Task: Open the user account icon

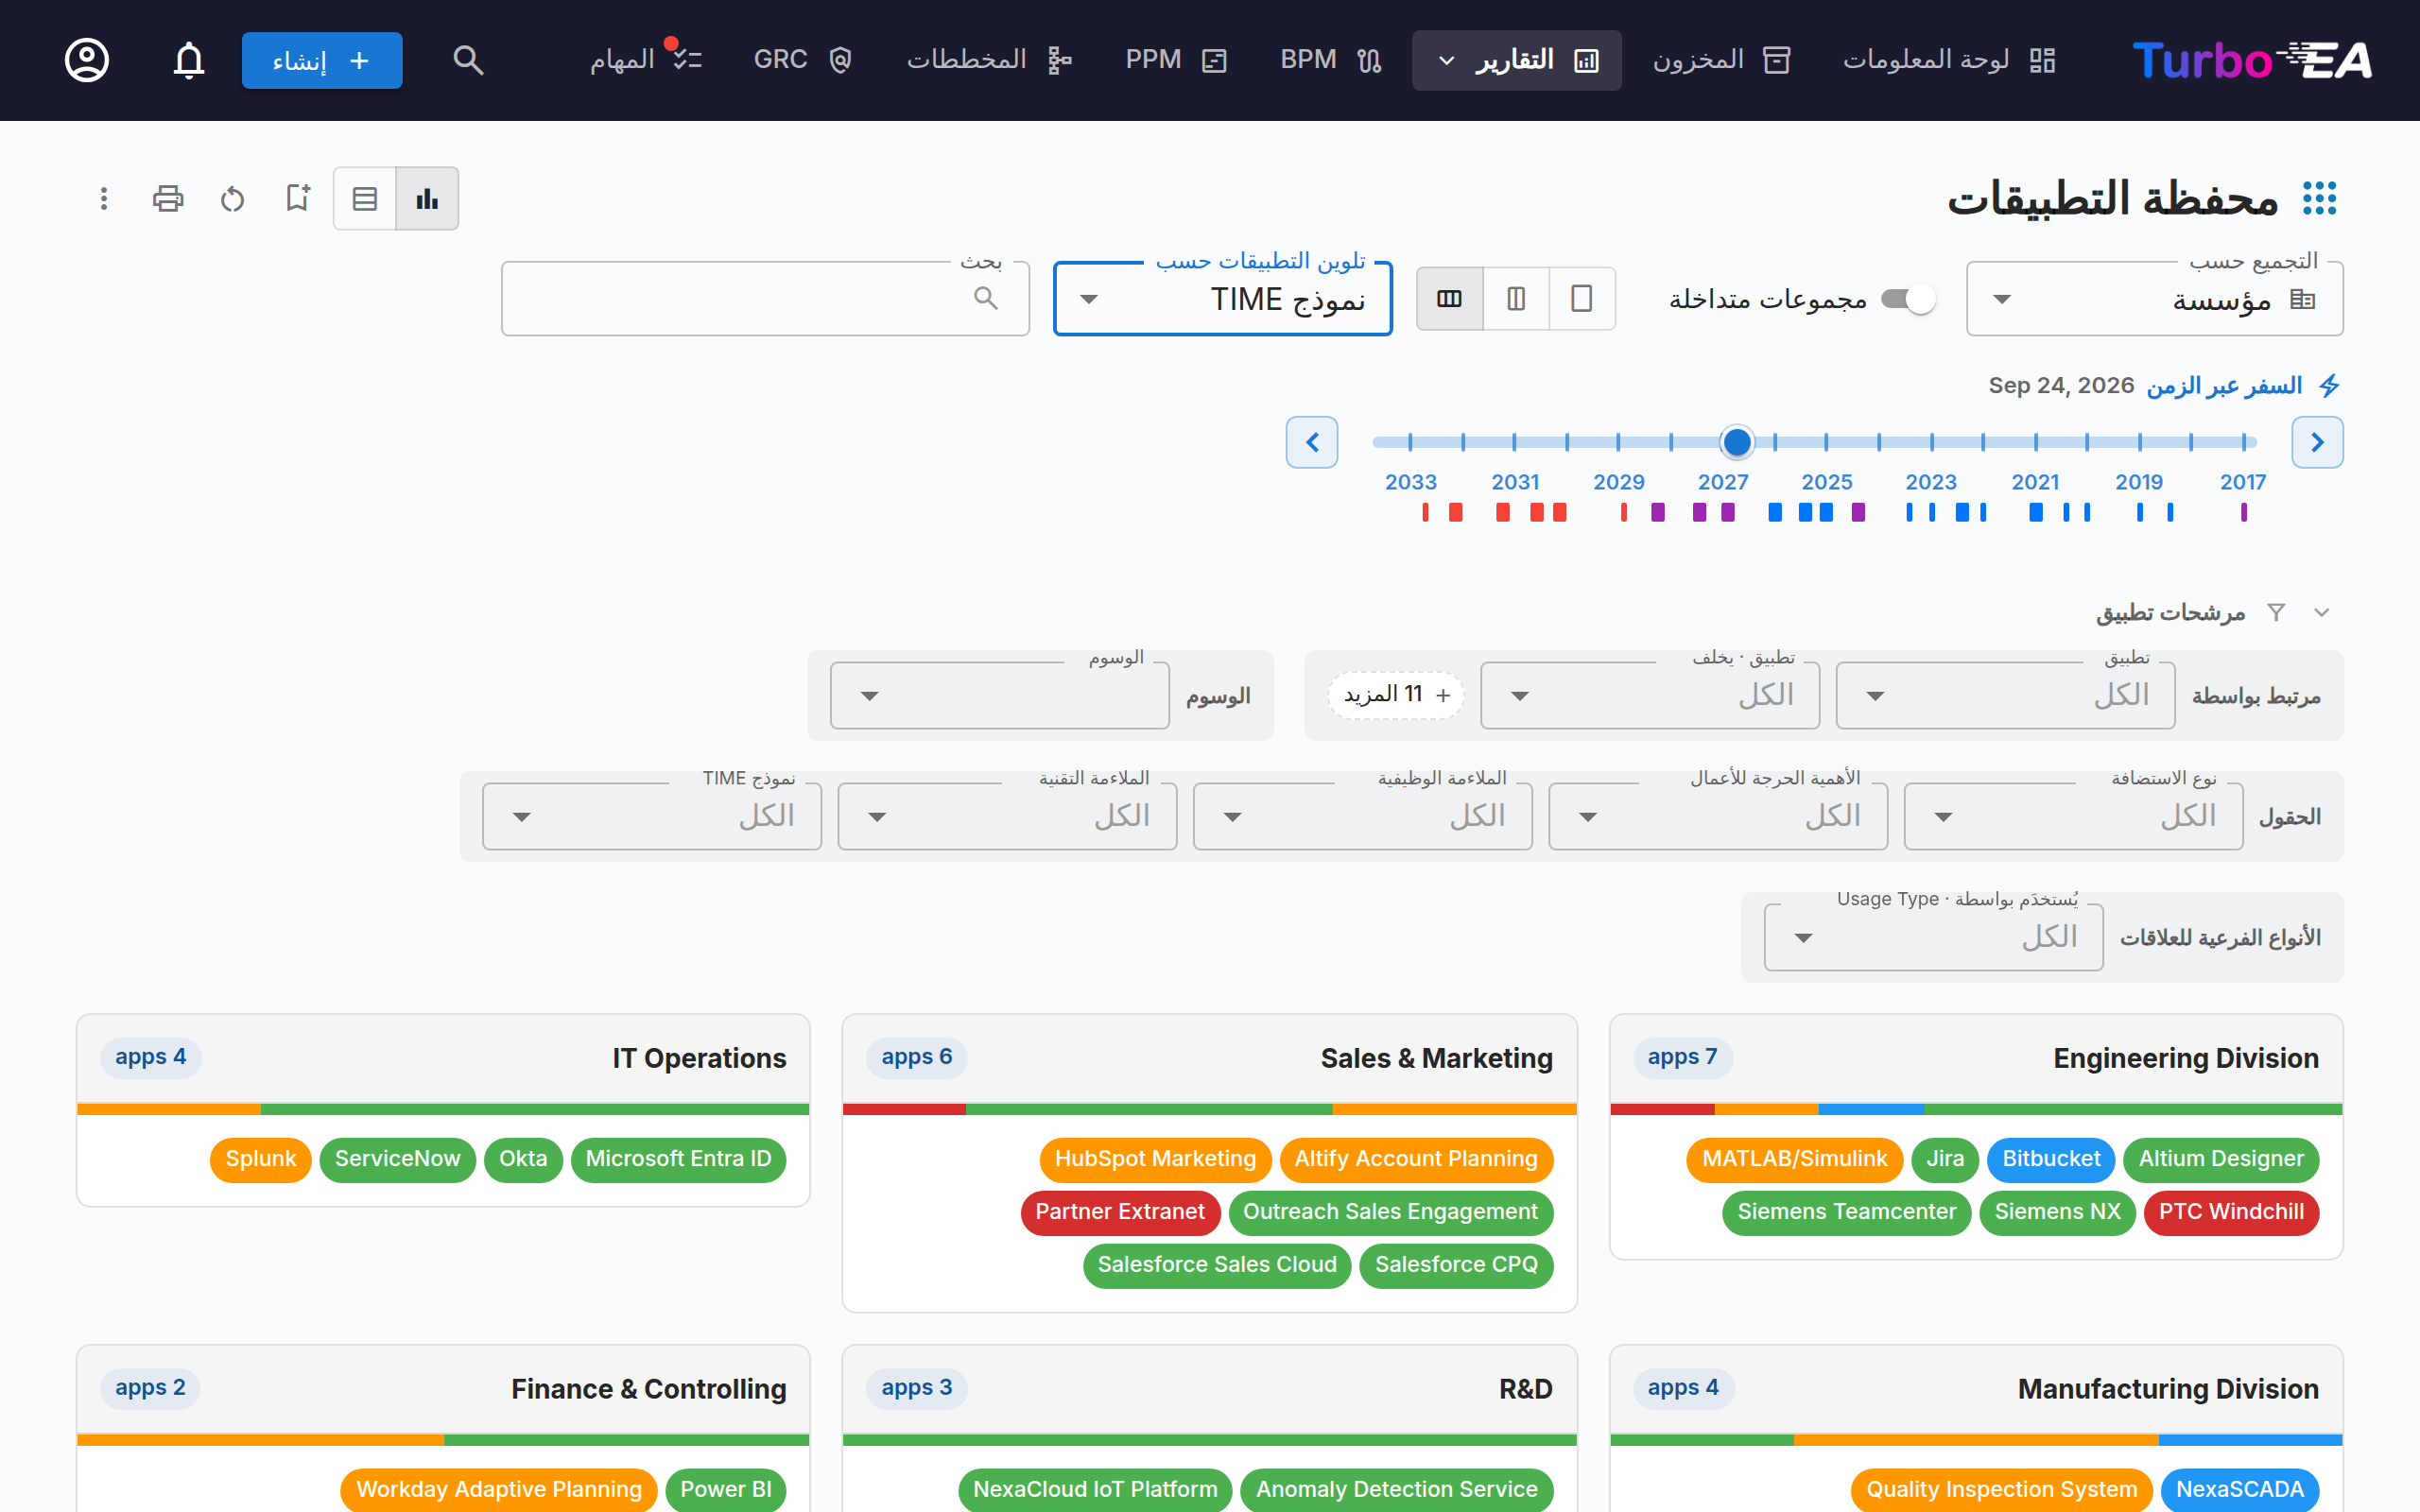Action: [x=87, y=60]
